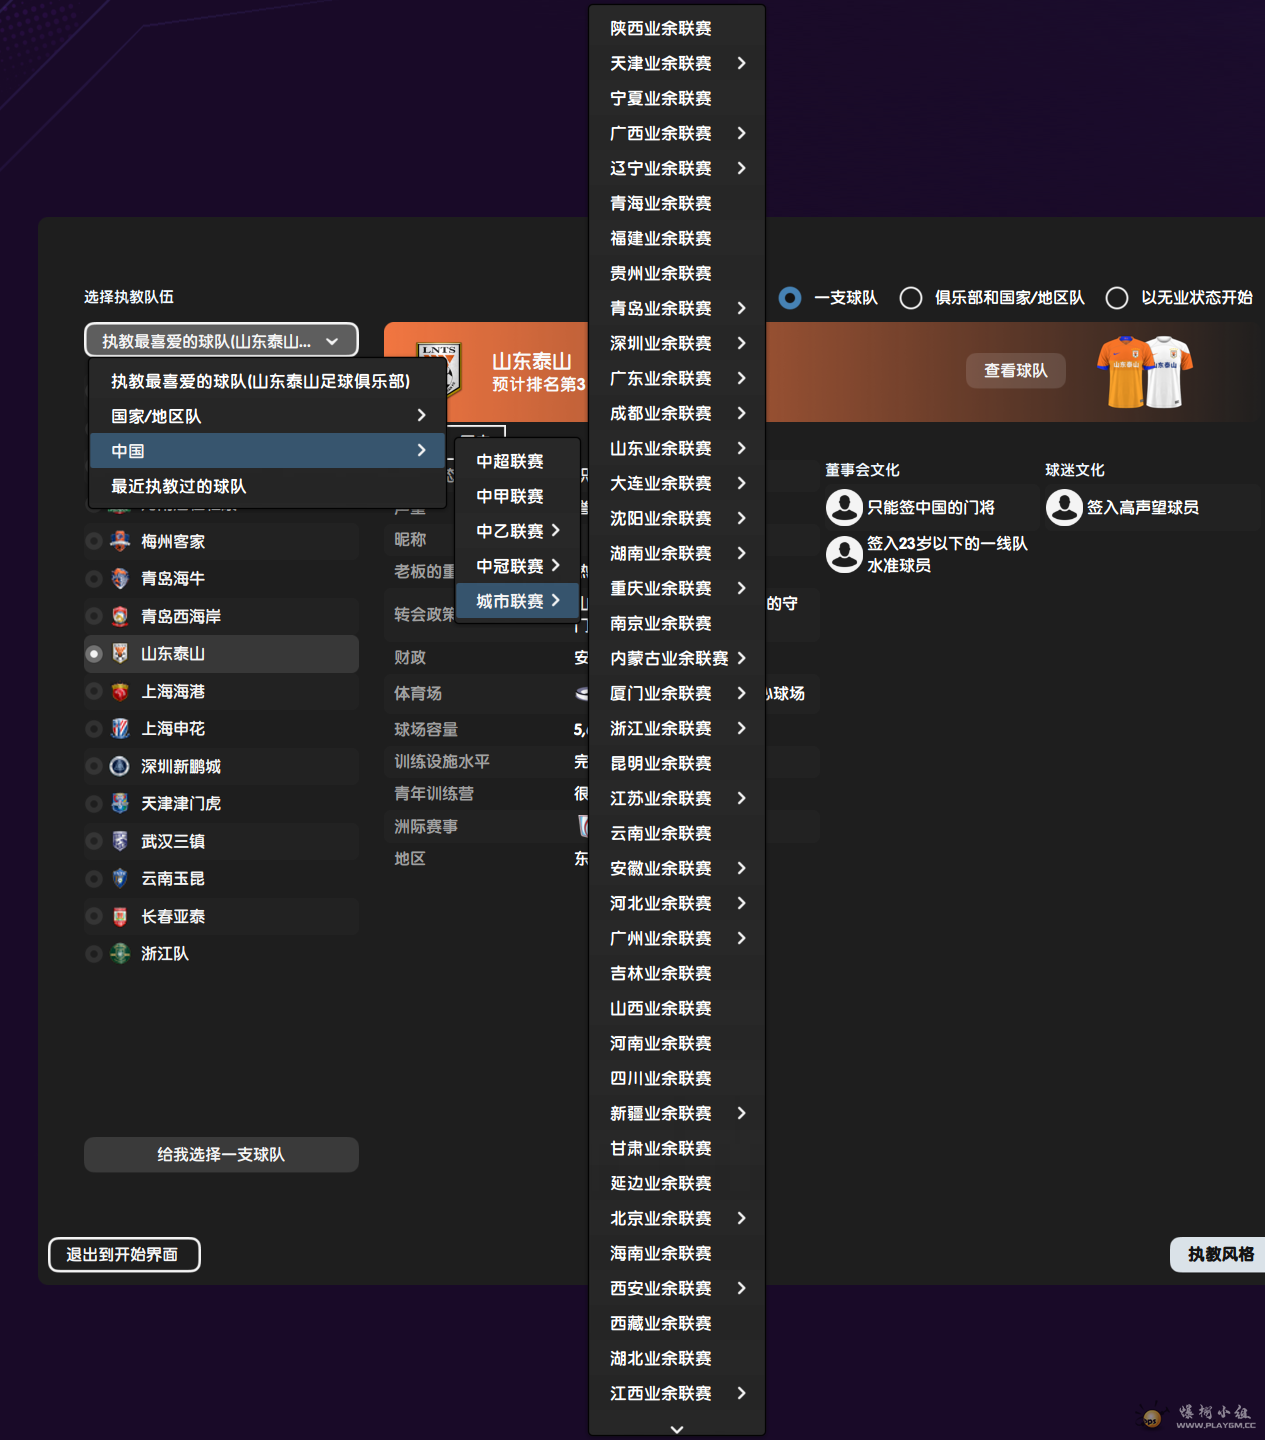Select the 一支球队 radio option
1265x1440 pixels.
(x=790, y=298)
